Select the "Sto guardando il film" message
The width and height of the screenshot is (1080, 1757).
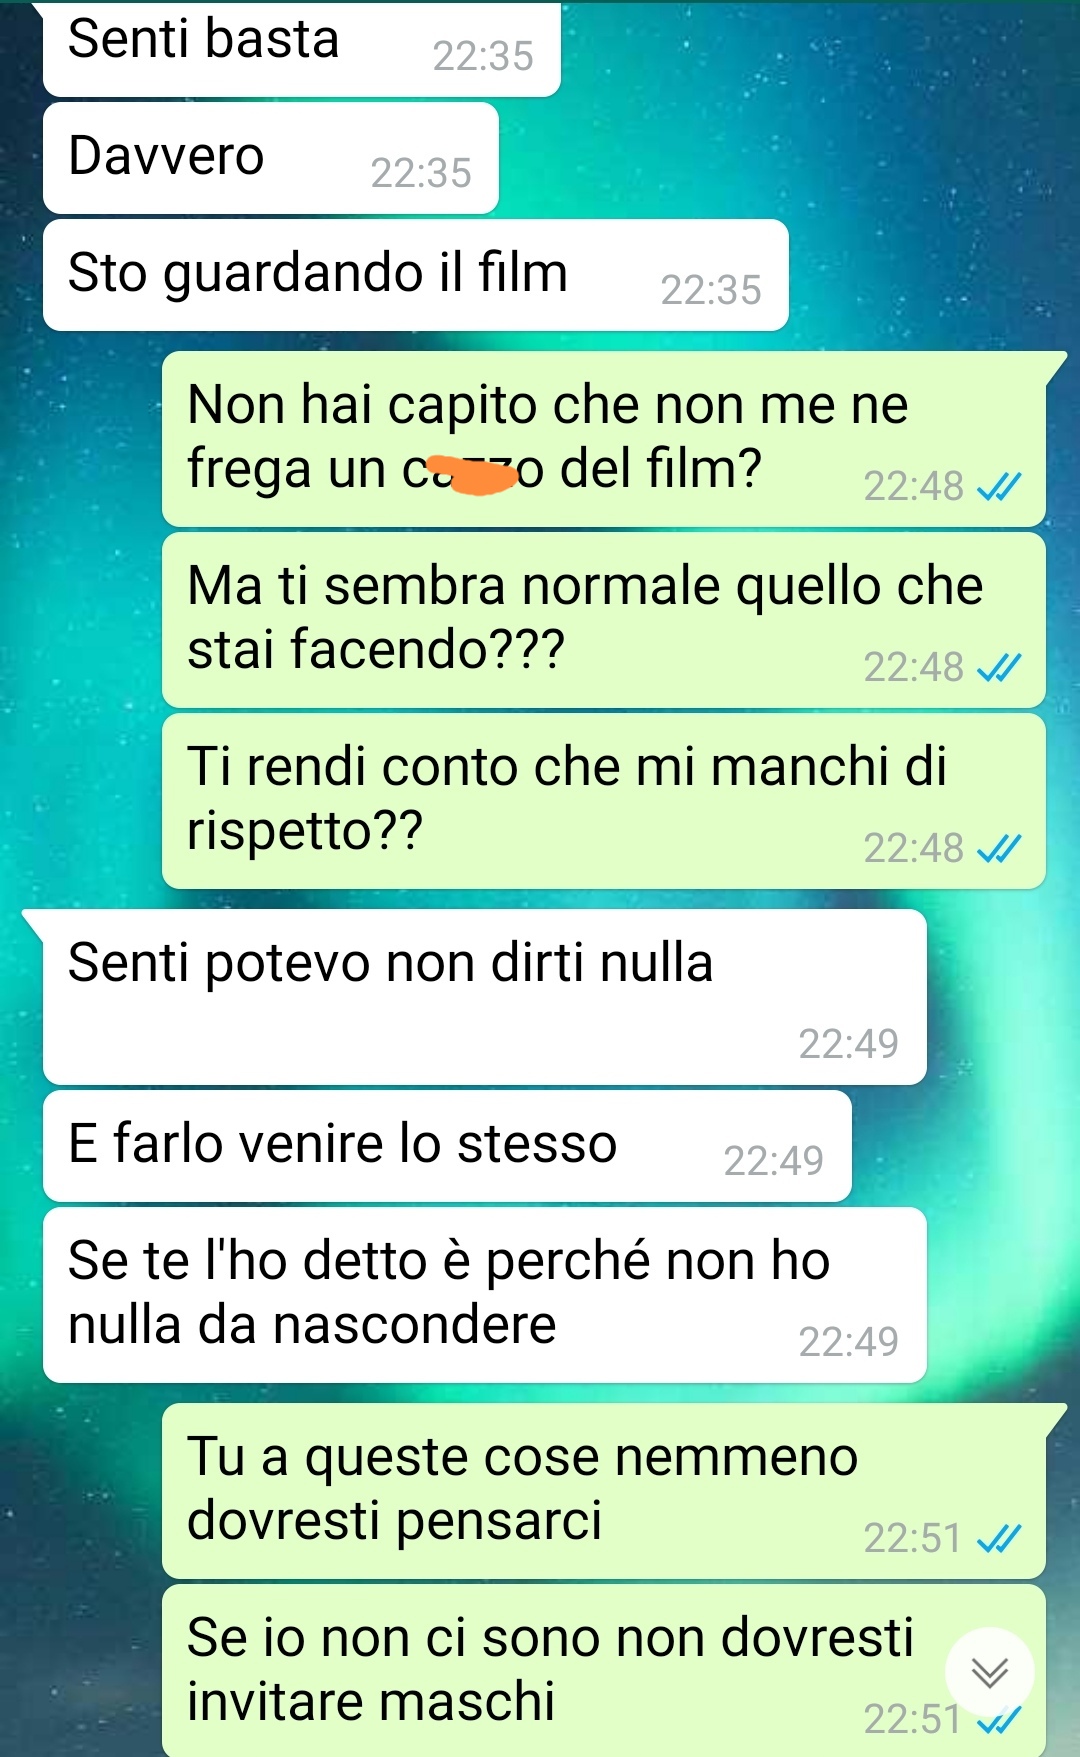click(x=416, y=275)
